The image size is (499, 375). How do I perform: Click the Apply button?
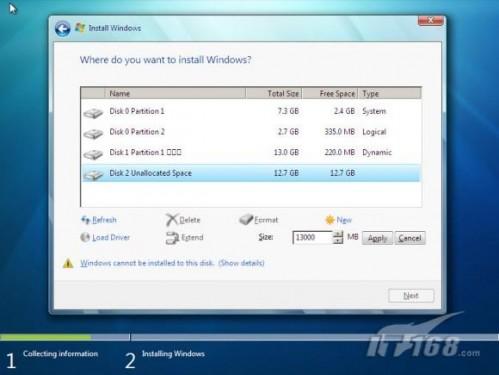[x=377, y=238]
